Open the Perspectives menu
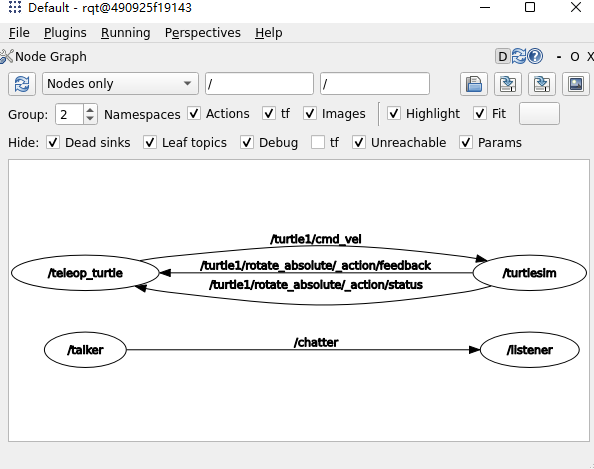 (x=203, y=33)
